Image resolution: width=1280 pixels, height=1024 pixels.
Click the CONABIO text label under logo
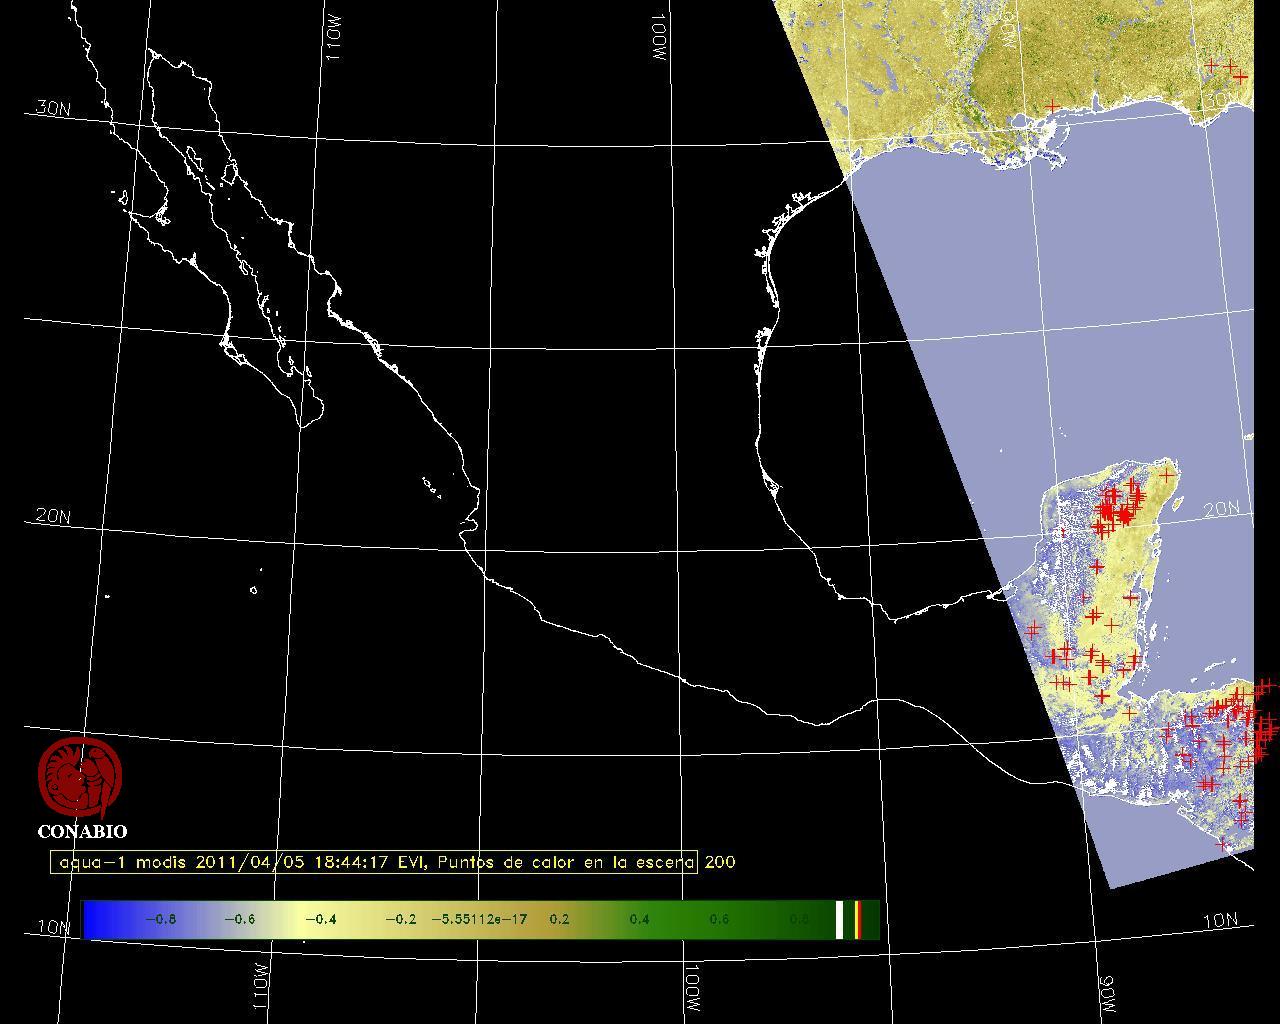(82, 831)
